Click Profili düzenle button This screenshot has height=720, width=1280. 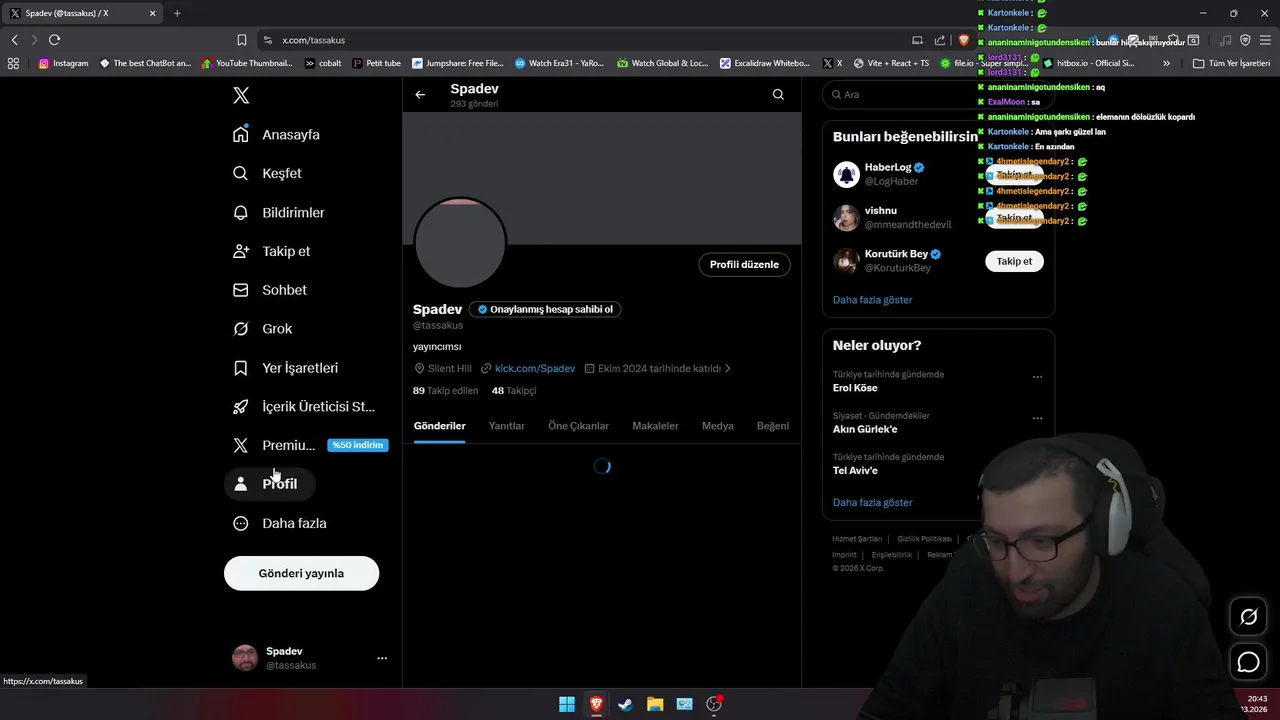click(744, 264)
